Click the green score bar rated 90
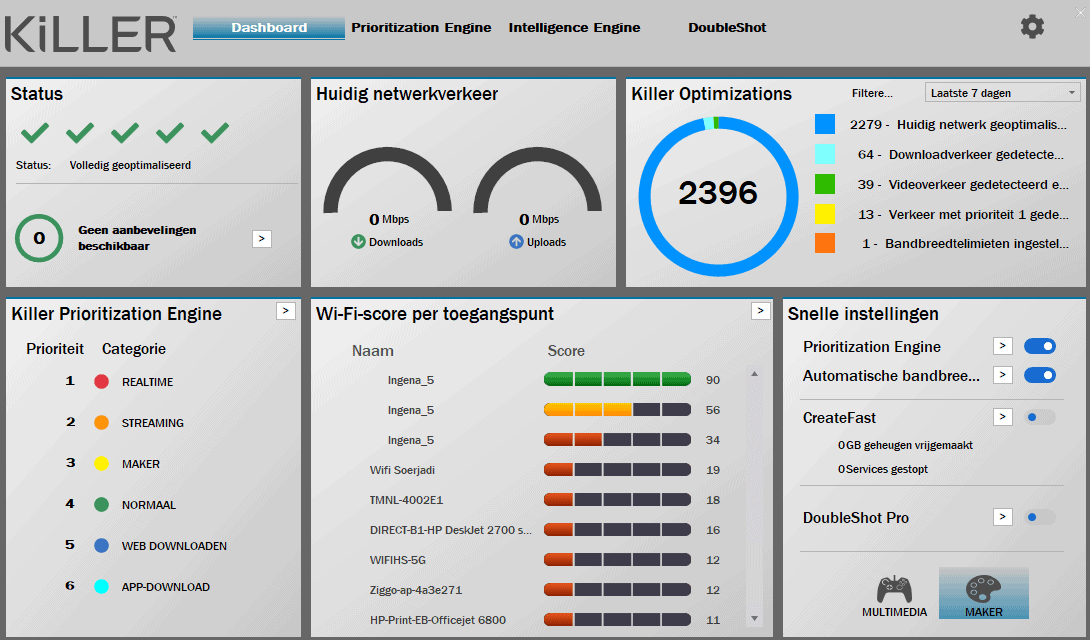Screen dimensions: 1090x640 click(x=617, y=379)
